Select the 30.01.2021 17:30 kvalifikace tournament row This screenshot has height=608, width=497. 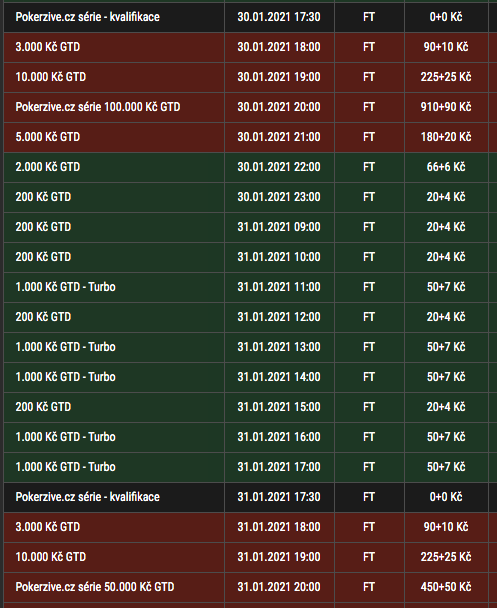[x=246, y=17]
